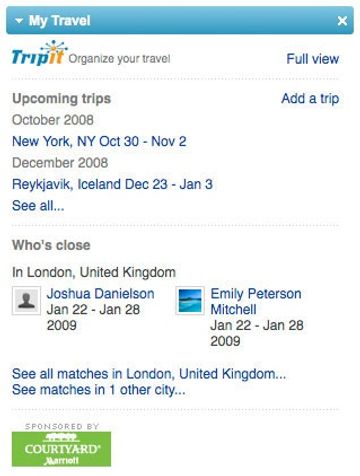Image resolution: width=360 pixels, height=476 pixels.
Task: Click Add a trip link
Action: [x=310, y=99]
